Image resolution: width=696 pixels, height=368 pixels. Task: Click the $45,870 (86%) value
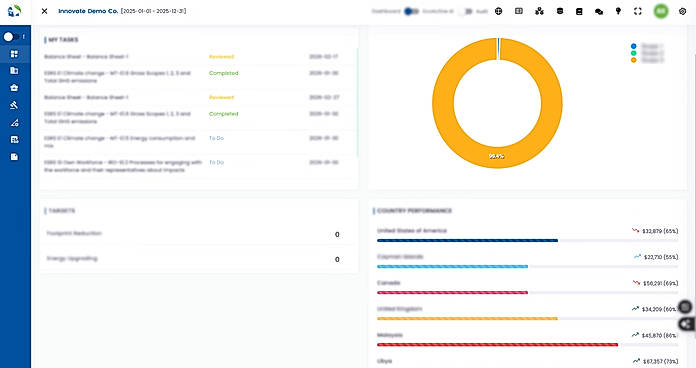click(660, 335)
